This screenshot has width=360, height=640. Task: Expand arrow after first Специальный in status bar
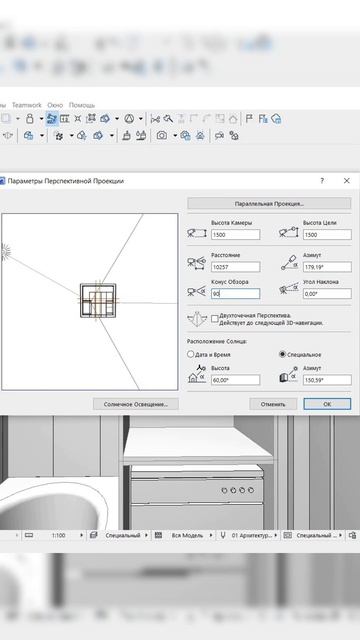tap(146, 535)
